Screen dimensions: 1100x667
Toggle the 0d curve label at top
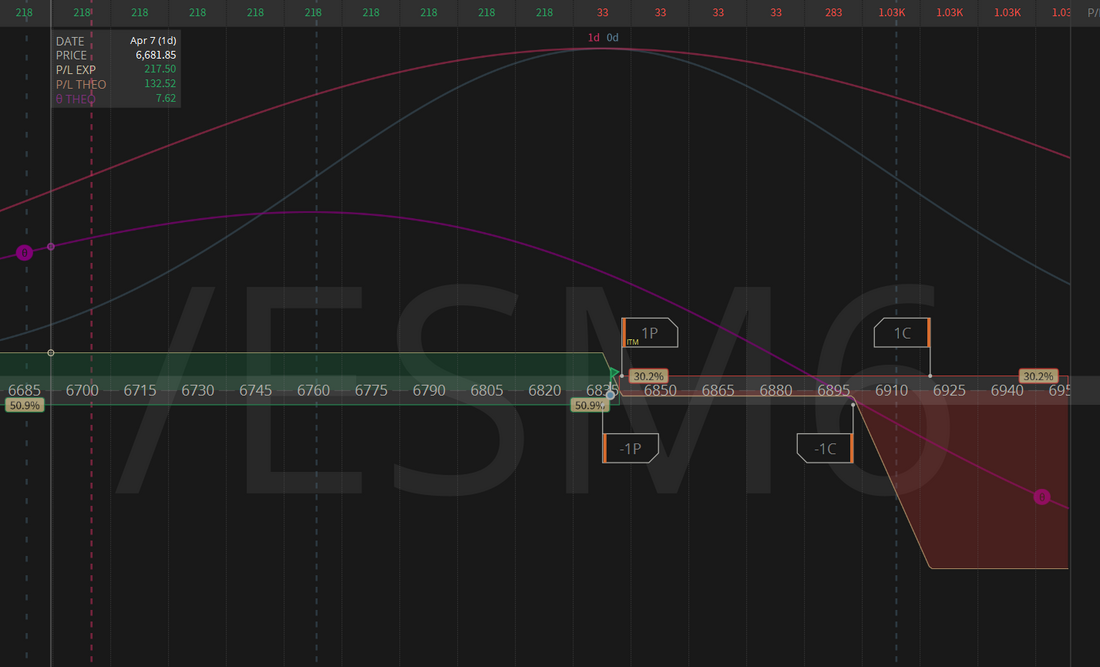613,38
